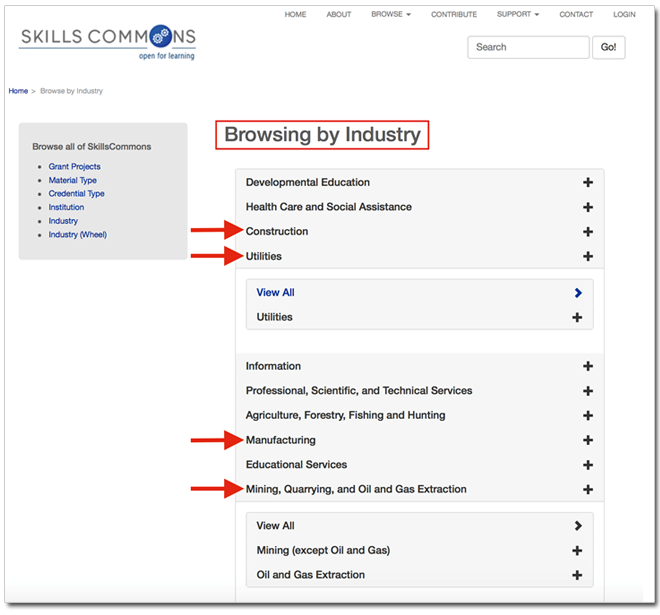Open the Browse dropdown menu
The image size is (660, 615).
point(391,14)
